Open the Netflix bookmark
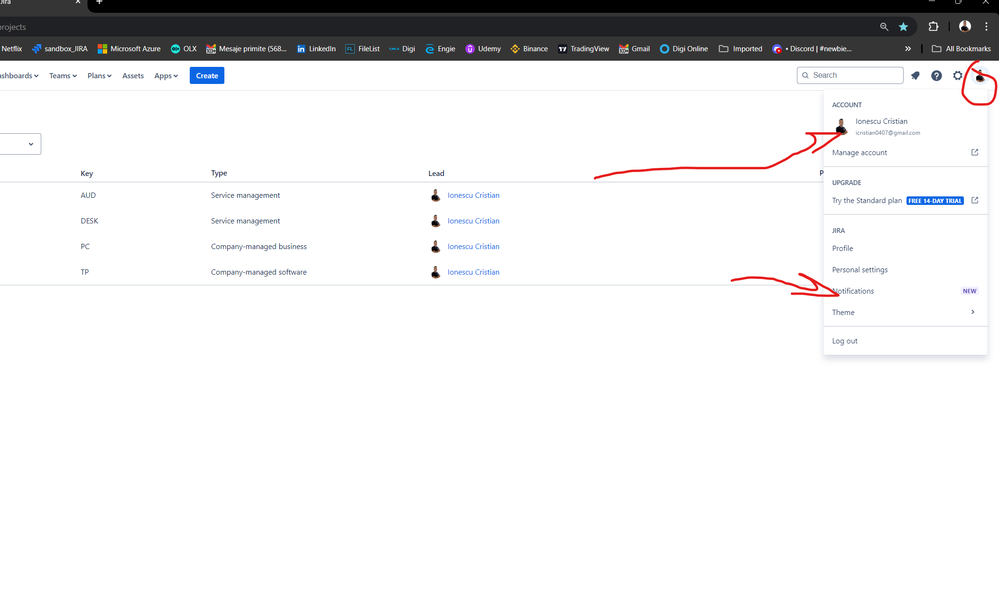This screenshot has height=592, width=999. pos(11,48)
